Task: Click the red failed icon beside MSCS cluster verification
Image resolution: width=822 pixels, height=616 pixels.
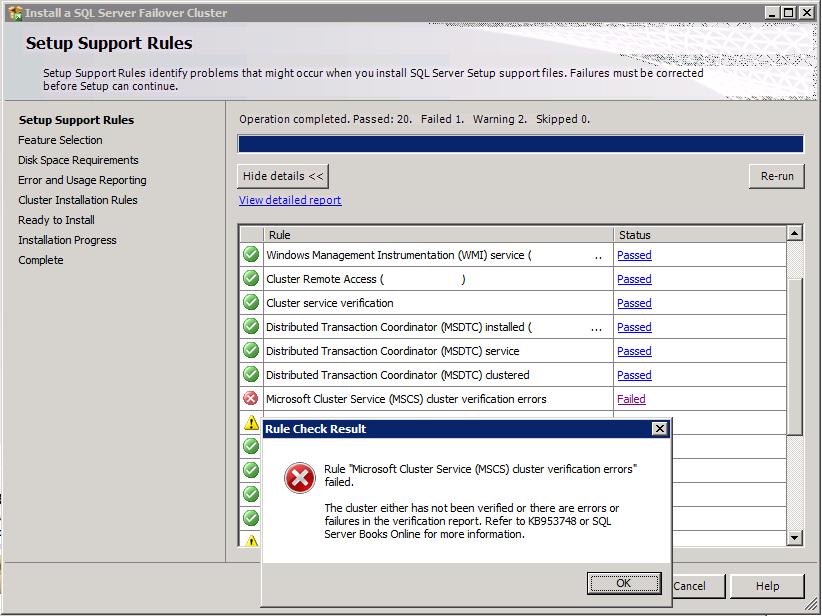Action: [x=251, y=398]
